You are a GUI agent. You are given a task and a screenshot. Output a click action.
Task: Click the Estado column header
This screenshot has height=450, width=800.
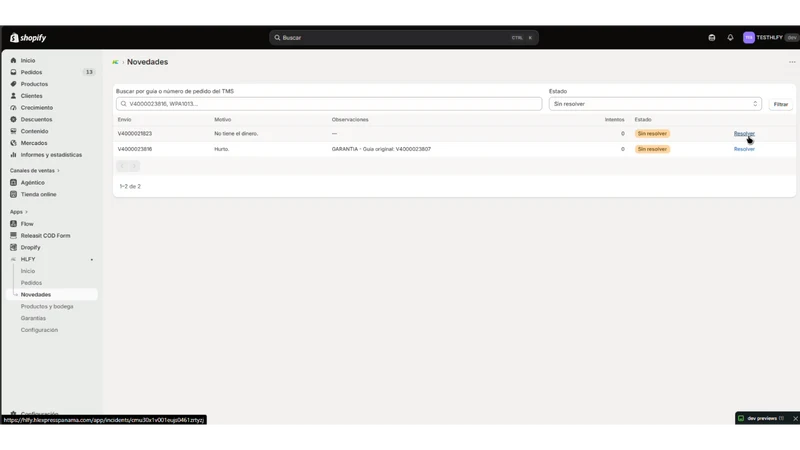643,119
